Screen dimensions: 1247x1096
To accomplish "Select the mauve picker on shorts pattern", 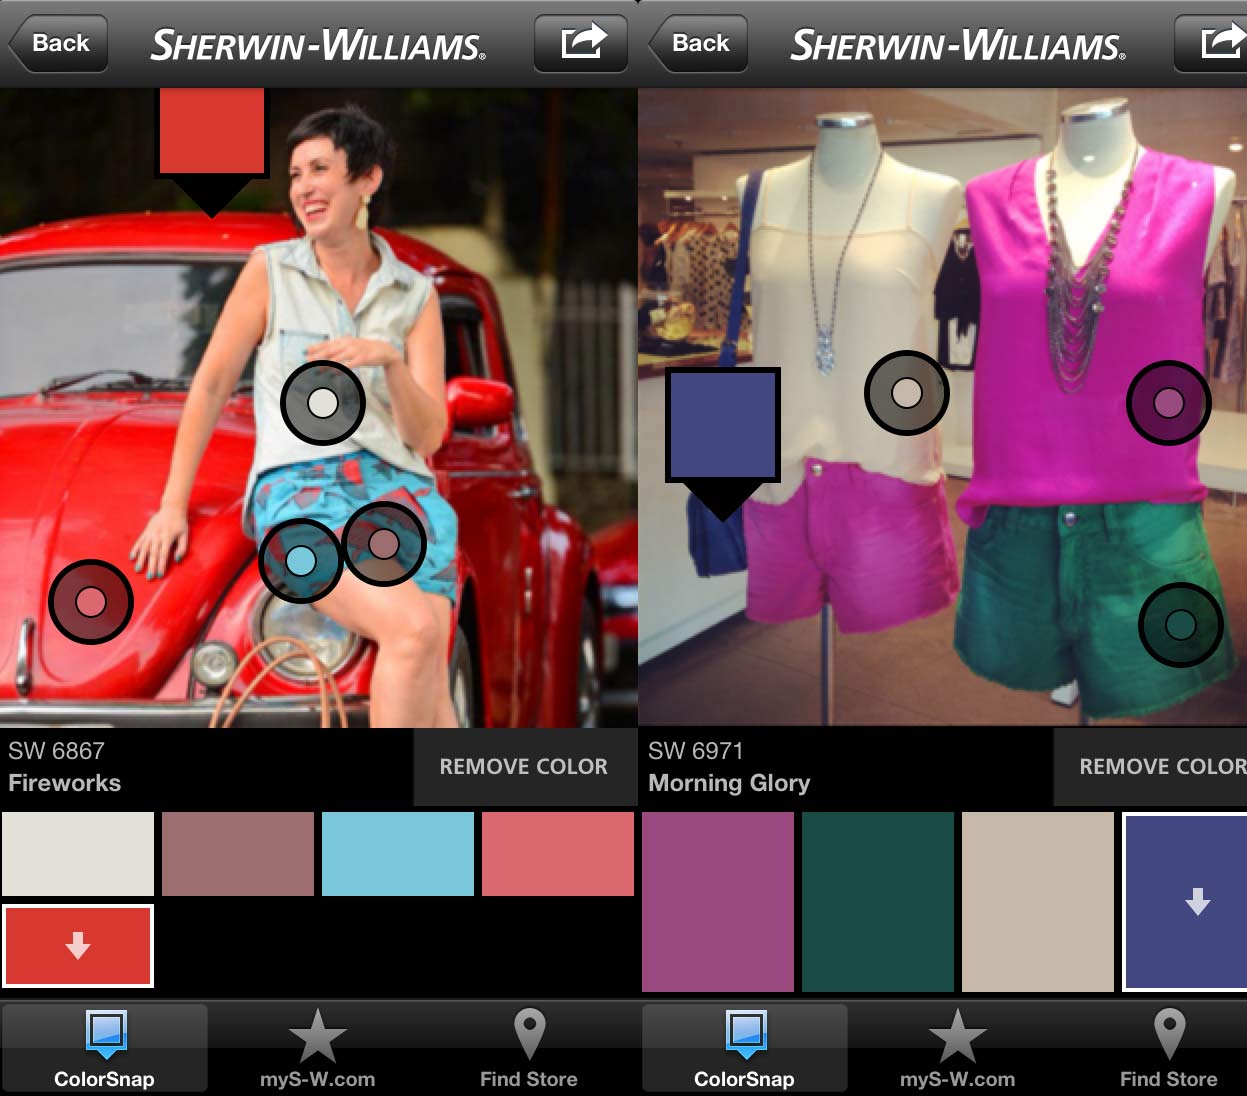I will (x=384, y=544).
